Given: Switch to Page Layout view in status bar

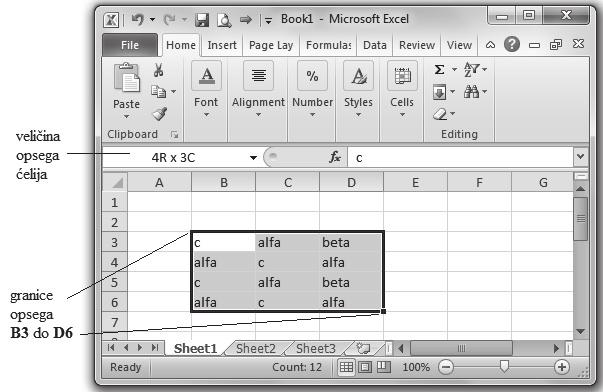Looking at the screenshot, I should click(x=365, y=367).
